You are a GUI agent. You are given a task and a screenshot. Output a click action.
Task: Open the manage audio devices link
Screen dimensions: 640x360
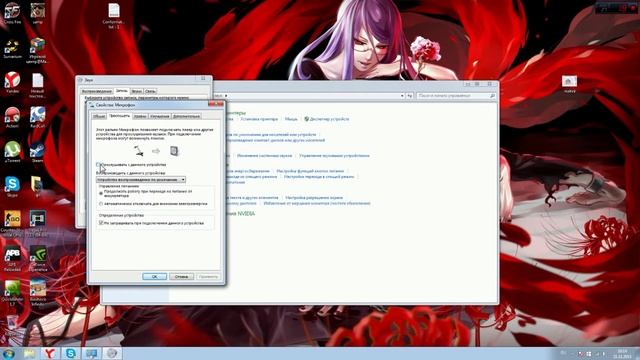coord(334,156)
